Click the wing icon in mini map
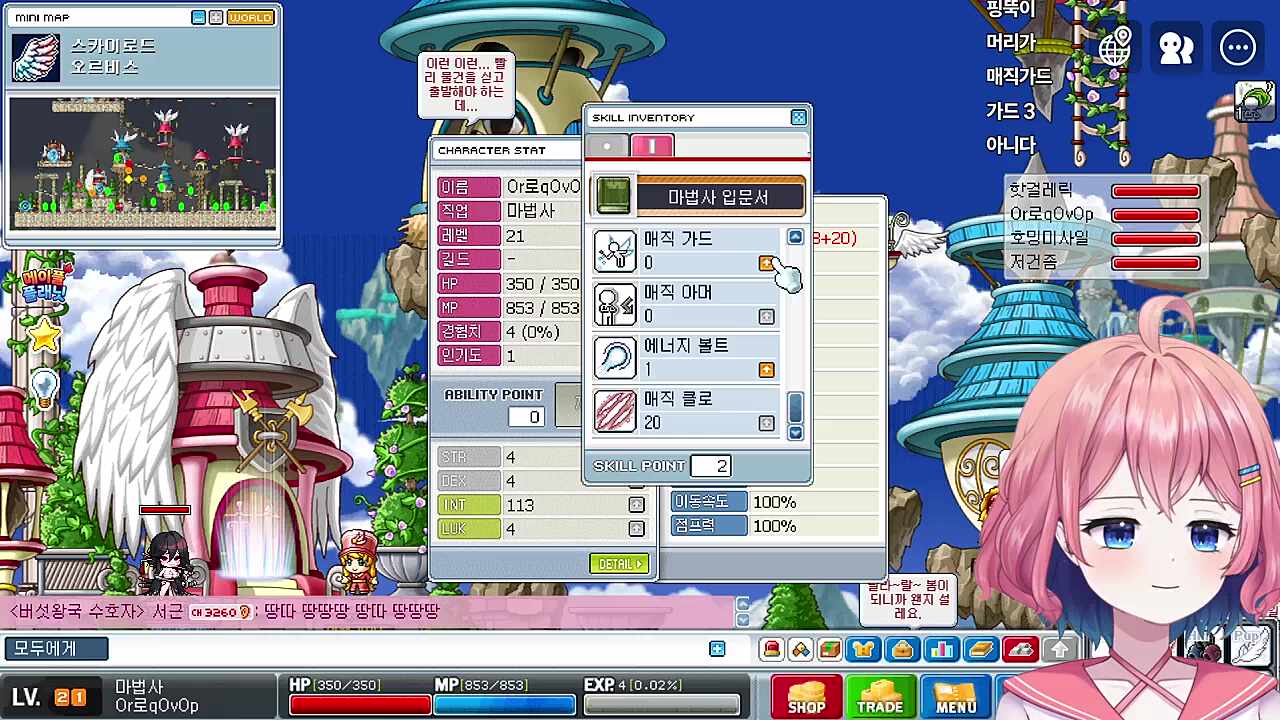Viewport: 1280px width, 720px height. pos(36,57)
